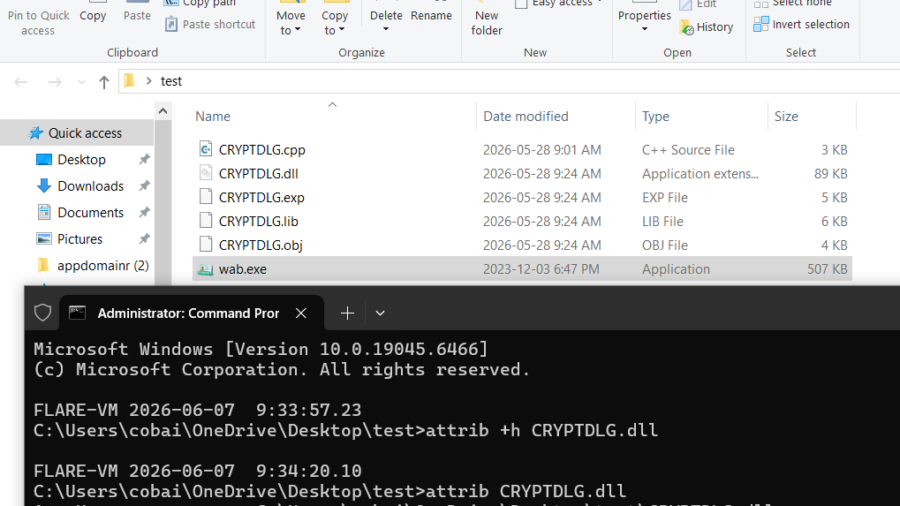This screenshot has width=900, height=506.
Task: Click the pin icon next to Downloads
Action: coord(144,186)
